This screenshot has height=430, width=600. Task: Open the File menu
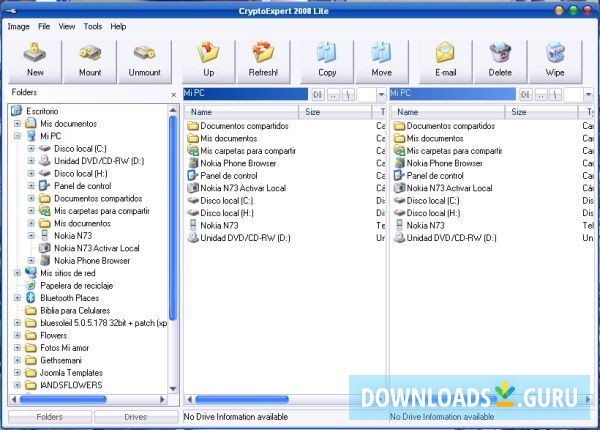pyautogui.click(x=44, y=26)
